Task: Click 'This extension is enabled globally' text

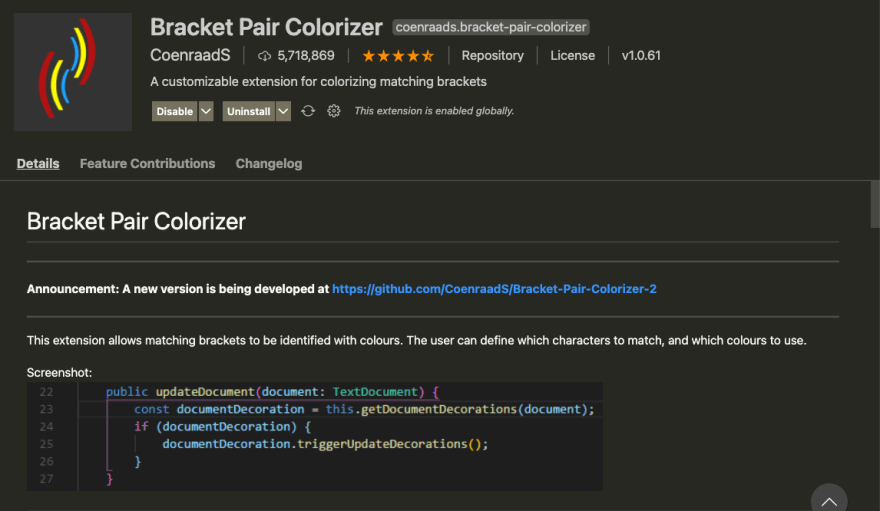Action: (434, 111)
